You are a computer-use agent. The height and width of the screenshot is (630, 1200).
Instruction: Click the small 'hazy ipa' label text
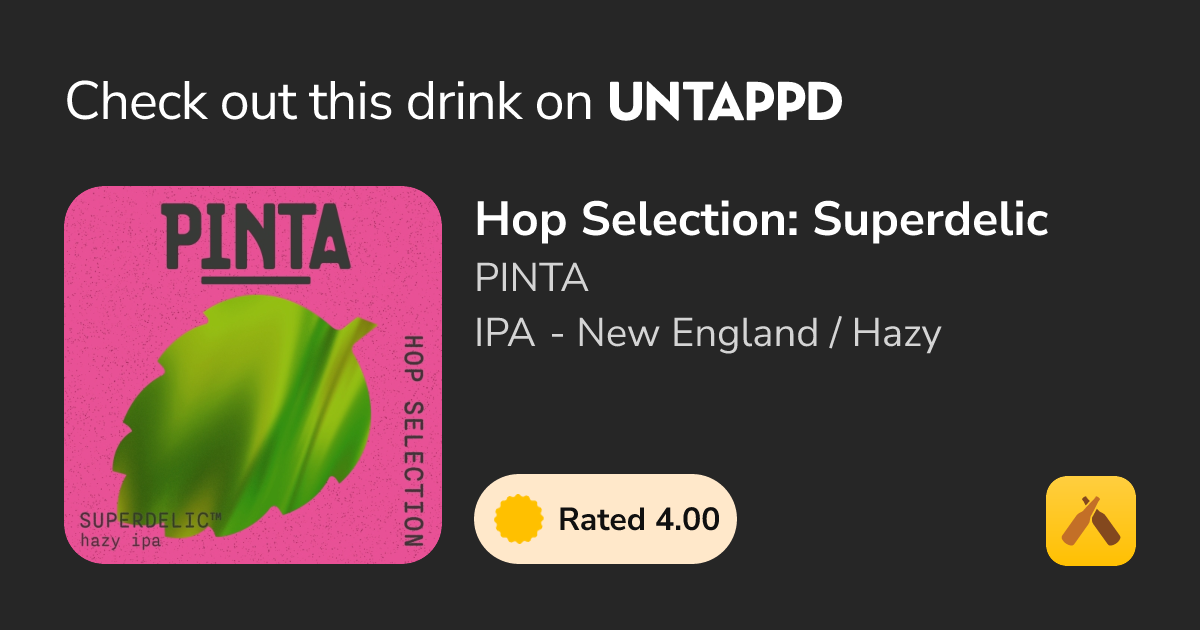120,542
